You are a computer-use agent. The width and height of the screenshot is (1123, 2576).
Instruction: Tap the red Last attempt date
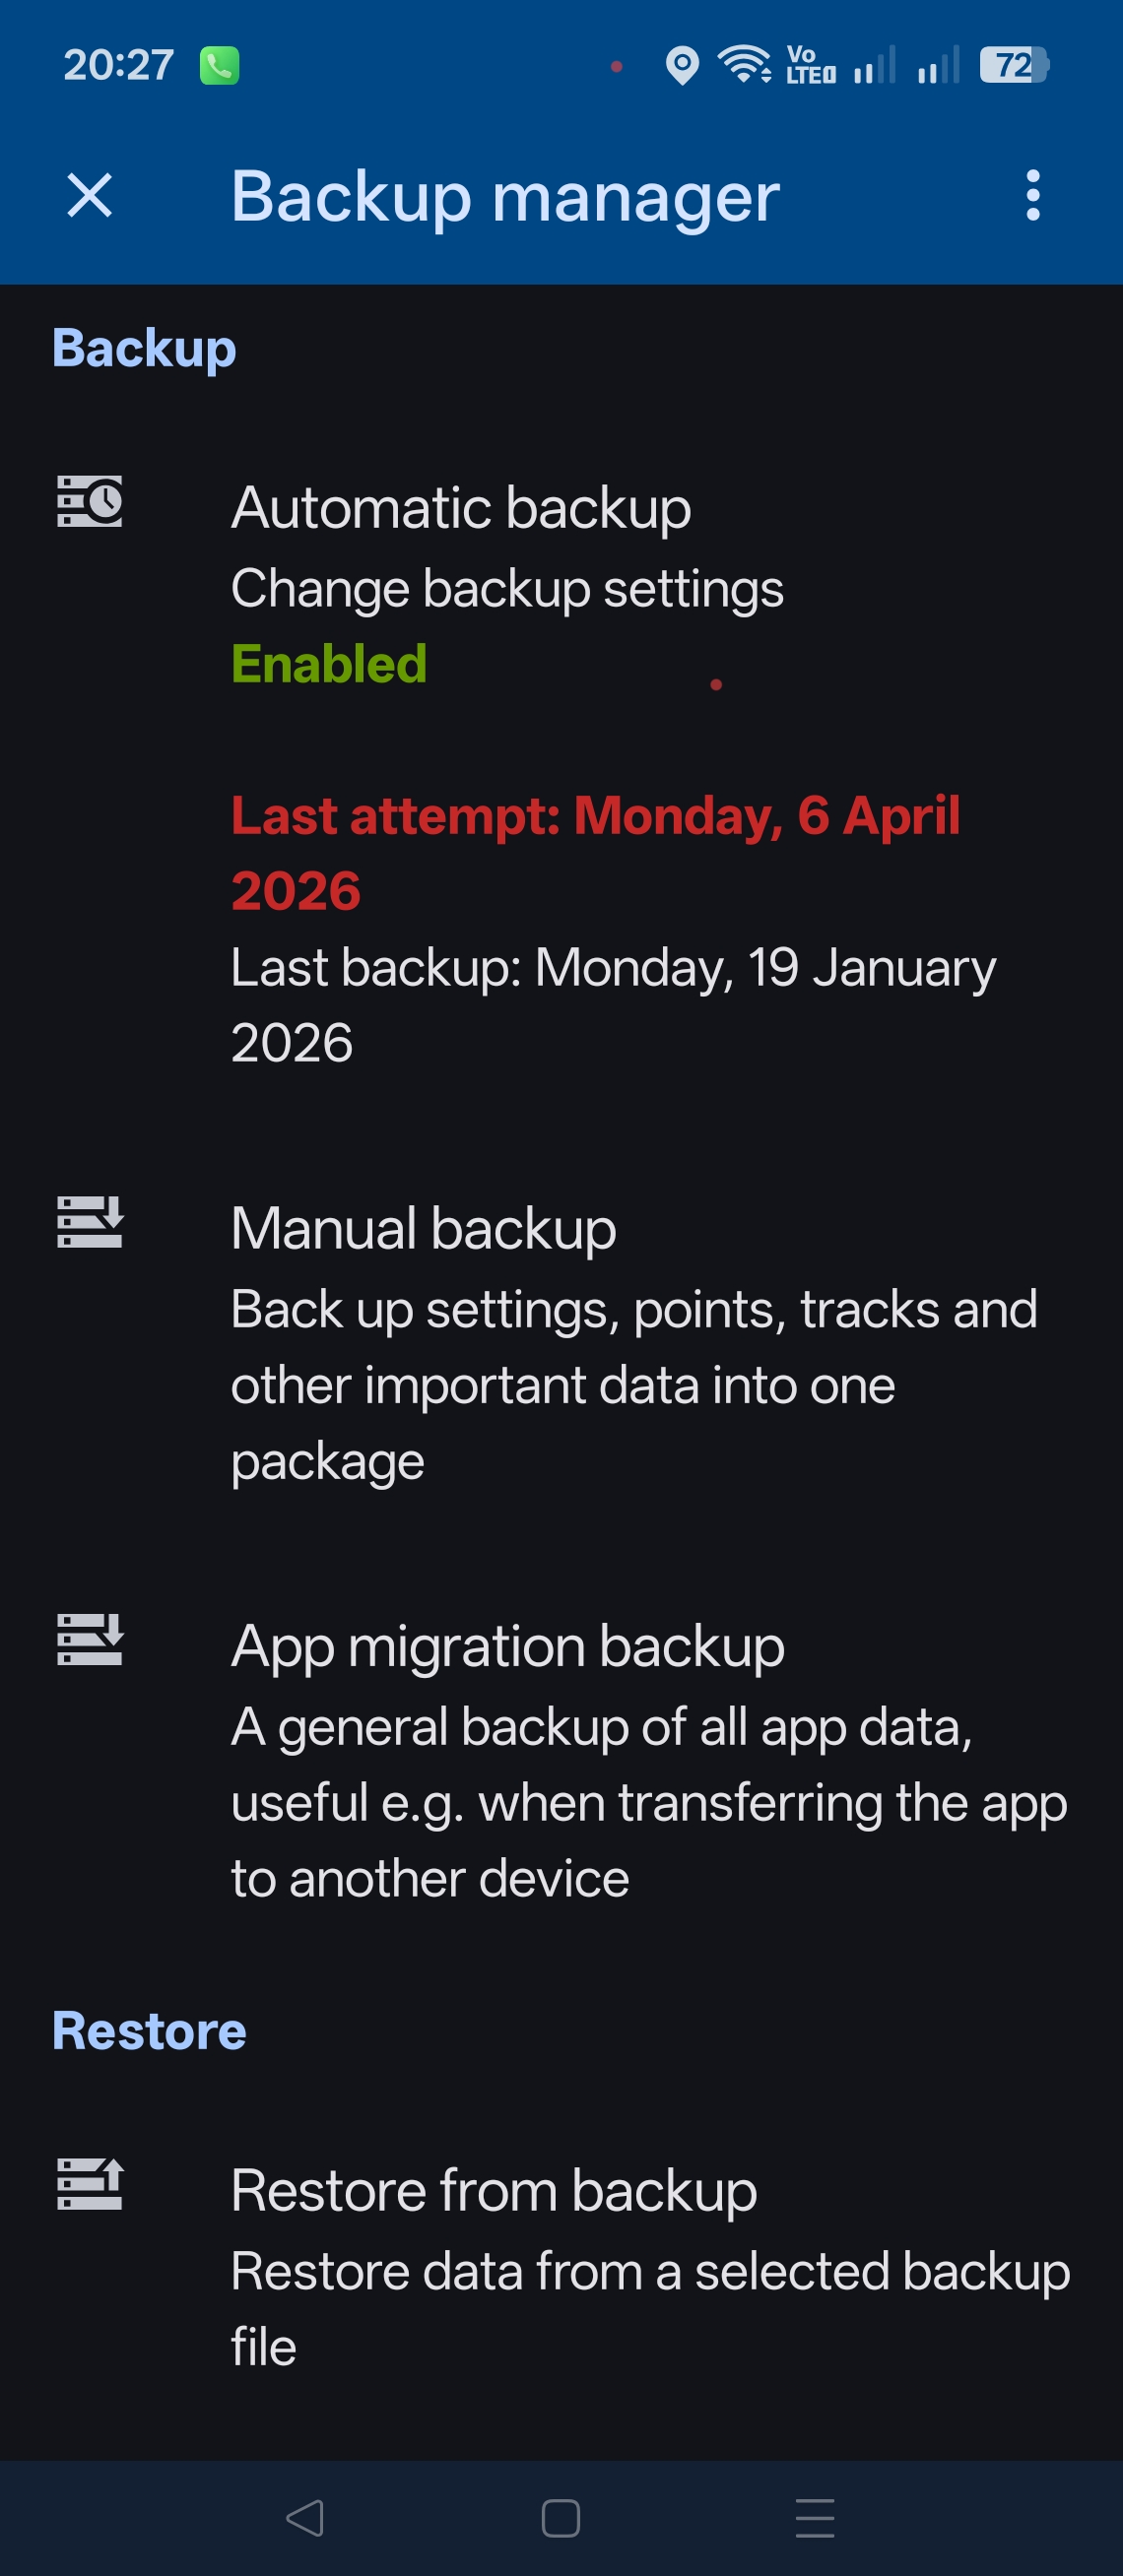(595, 852)
